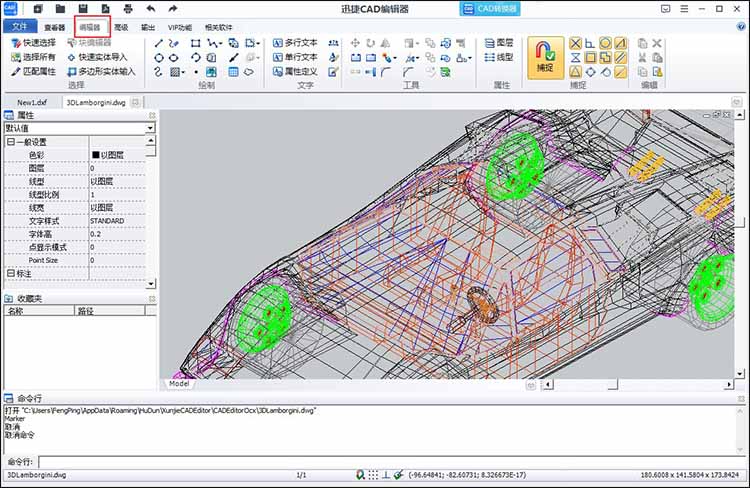This screenshot has width=750, height=488.
Task: Toggle center snap (circle icon)
Action: coord(605,44)
